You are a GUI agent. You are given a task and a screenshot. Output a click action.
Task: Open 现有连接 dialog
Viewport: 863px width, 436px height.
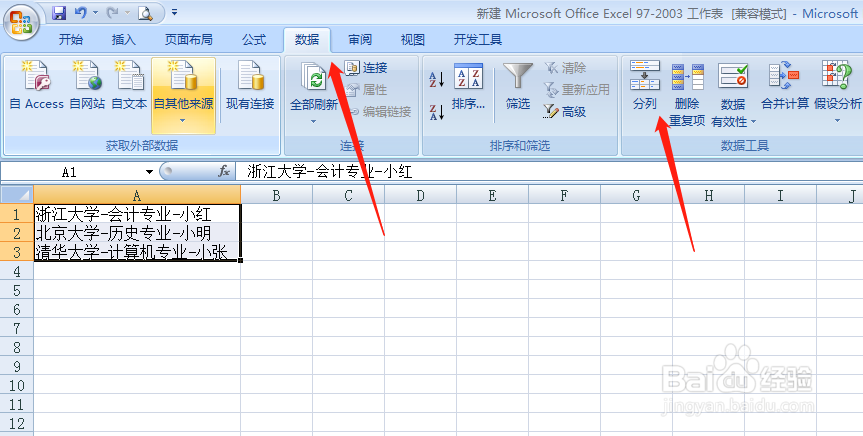click(250, 85)
